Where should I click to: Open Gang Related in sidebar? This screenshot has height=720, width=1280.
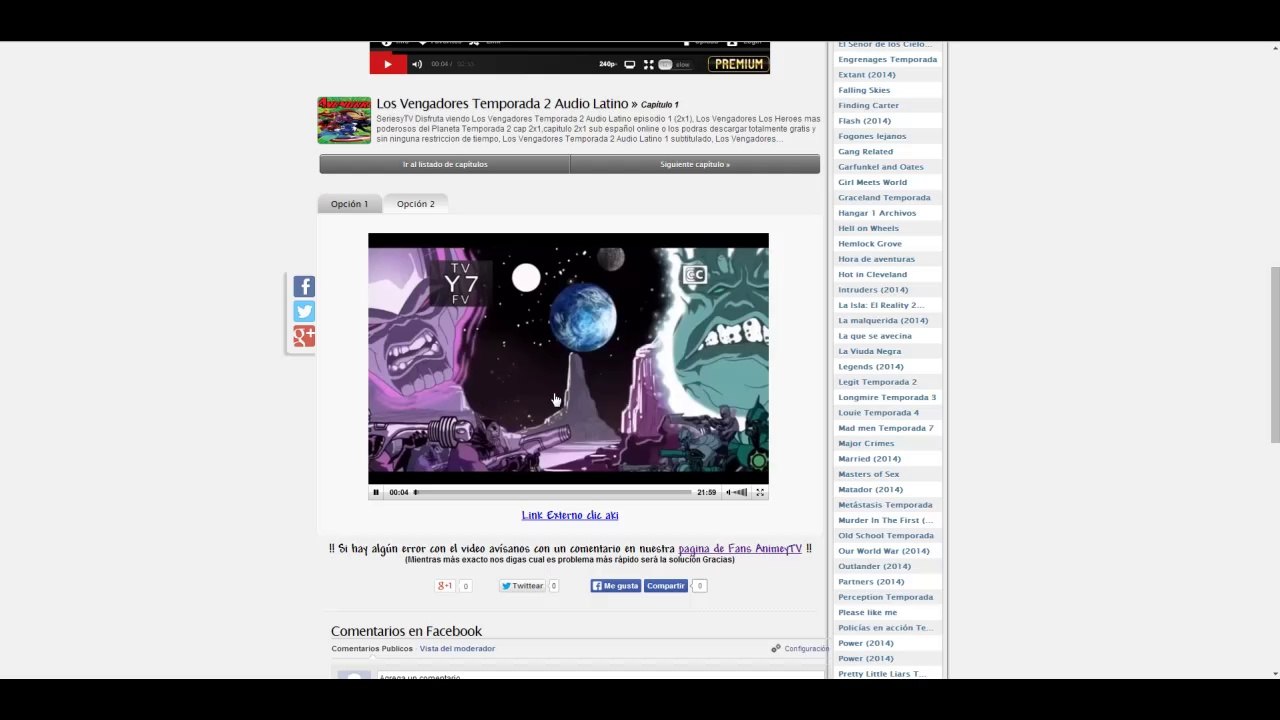point(866,152)
